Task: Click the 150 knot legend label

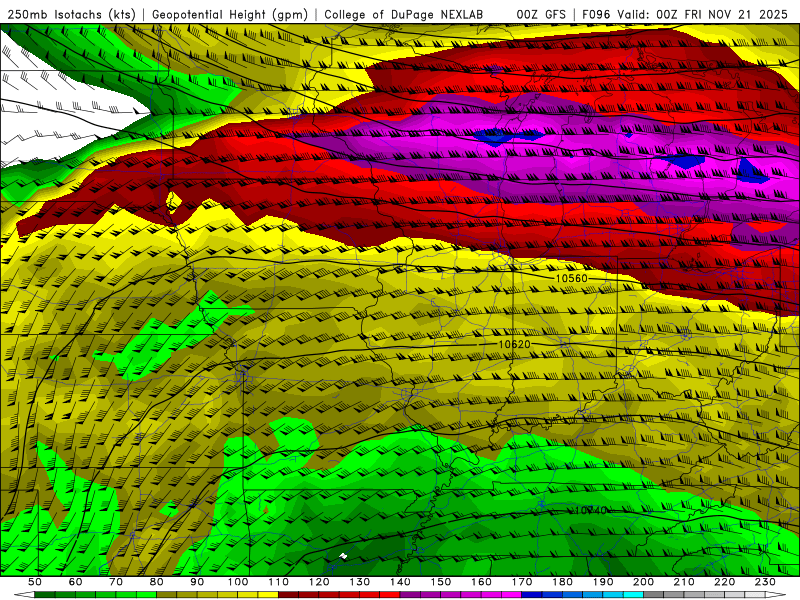Action: pos(441,582)
